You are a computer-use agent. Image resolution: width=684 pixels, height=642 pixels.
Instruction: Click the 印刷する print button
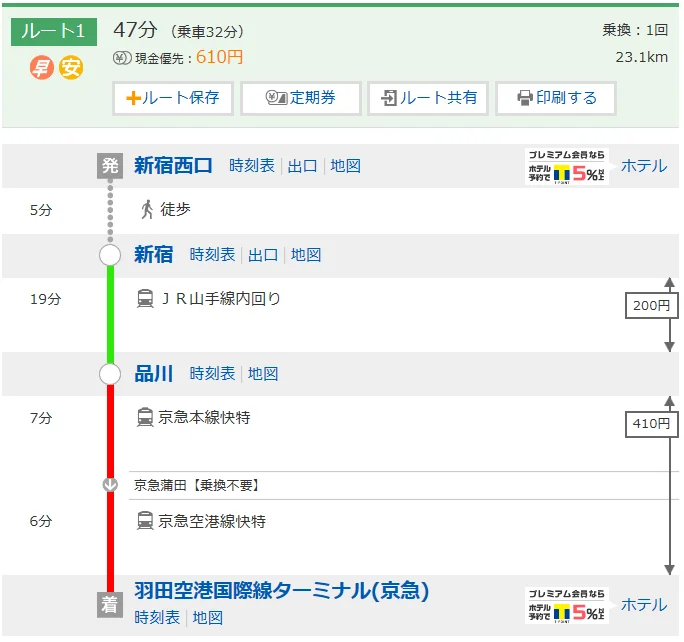click(556, 98)
